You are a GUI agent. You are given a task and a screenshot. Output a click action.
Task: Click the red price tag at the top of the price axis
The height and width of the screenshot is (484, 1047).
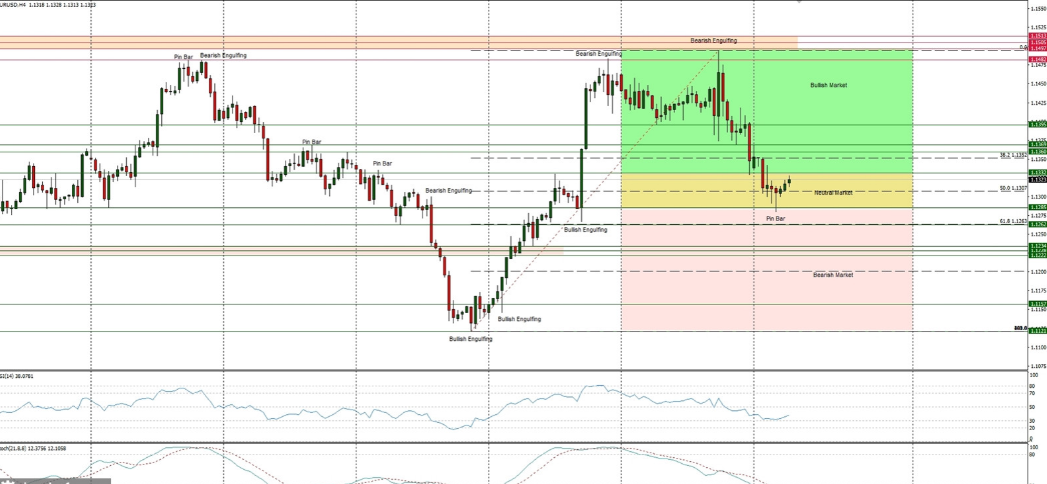point(1038,36)
